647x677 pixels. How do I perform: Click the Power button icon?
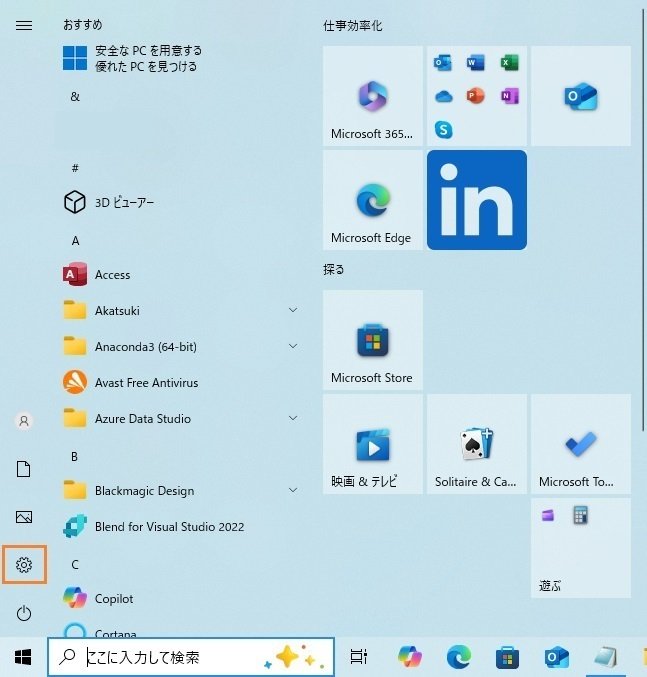(24, 614)
